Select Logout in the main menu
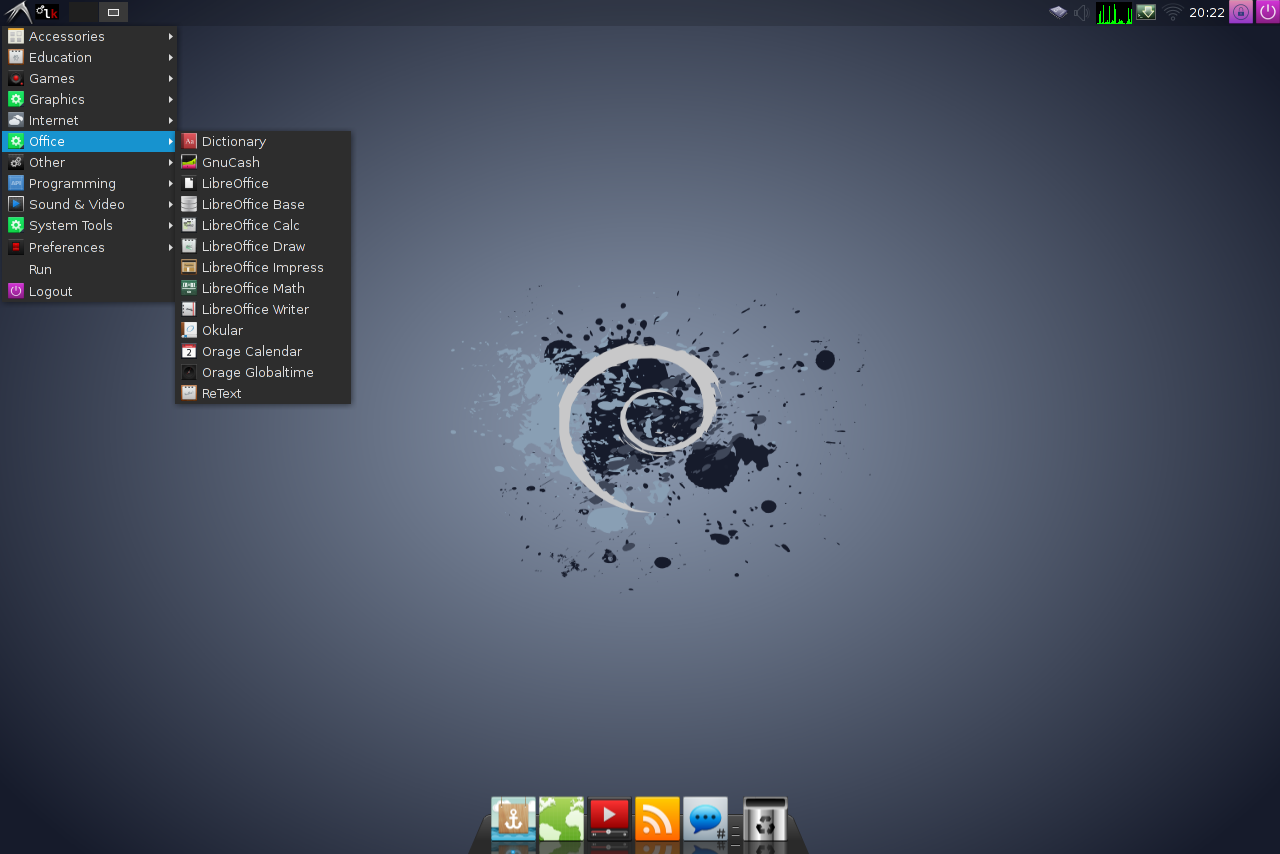The image size is (1280, 854). point(90,291)
